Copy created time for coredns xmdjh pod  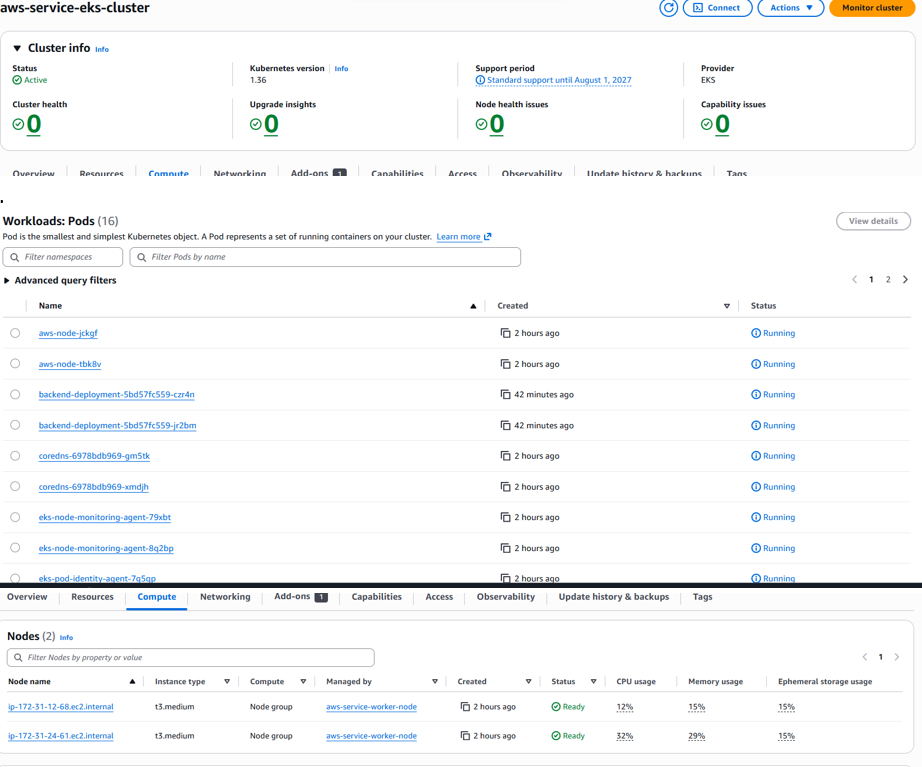click(x=505, y=486)
